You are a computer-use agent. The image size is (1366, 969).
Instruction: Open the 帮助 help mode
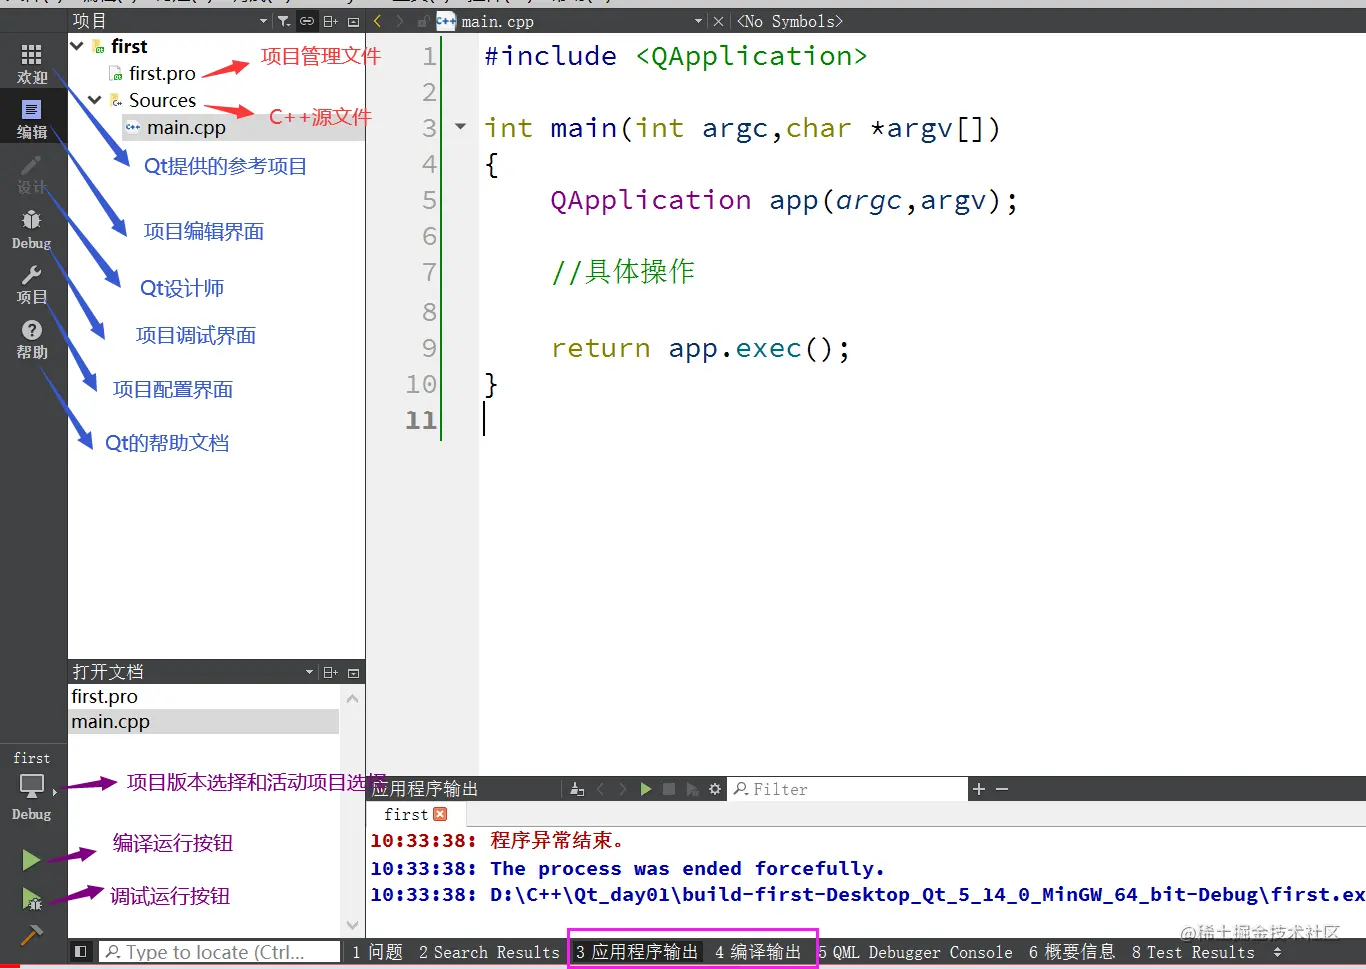coord(32,339)
